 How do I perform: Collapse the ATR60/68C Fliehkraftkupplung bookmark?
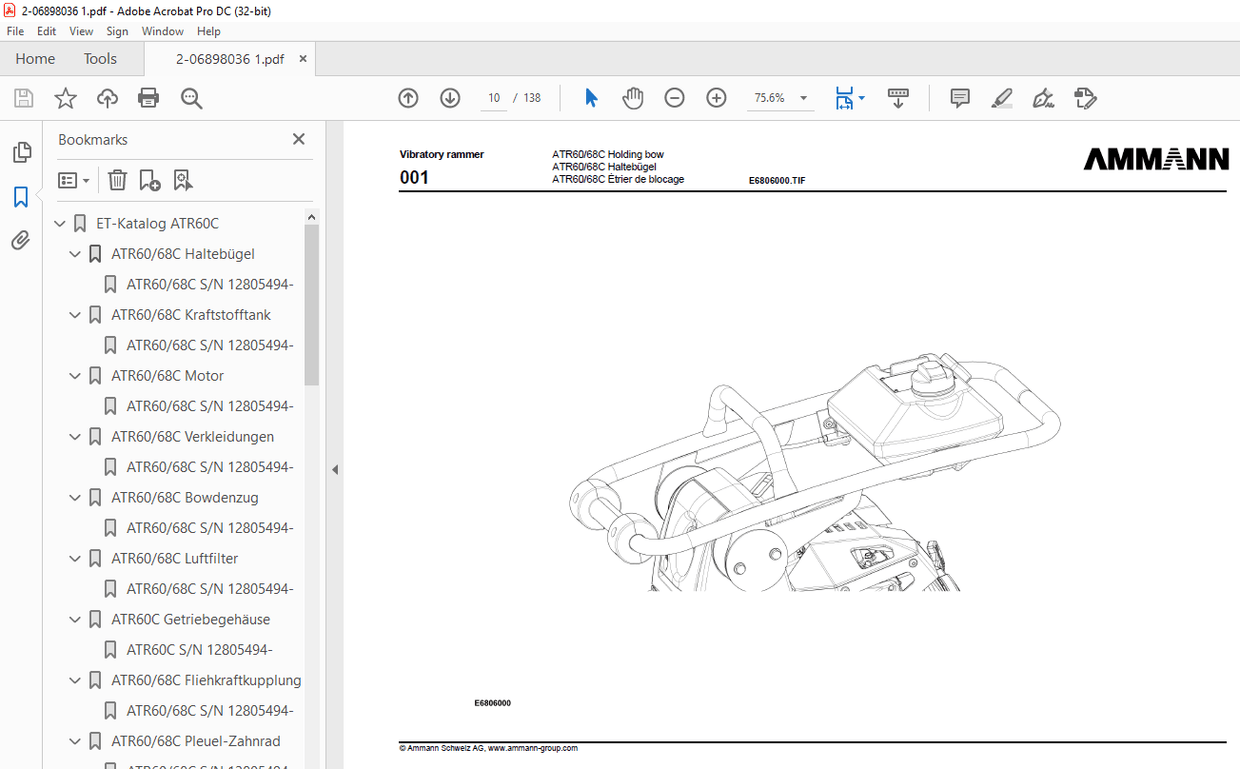pos(75,681)
